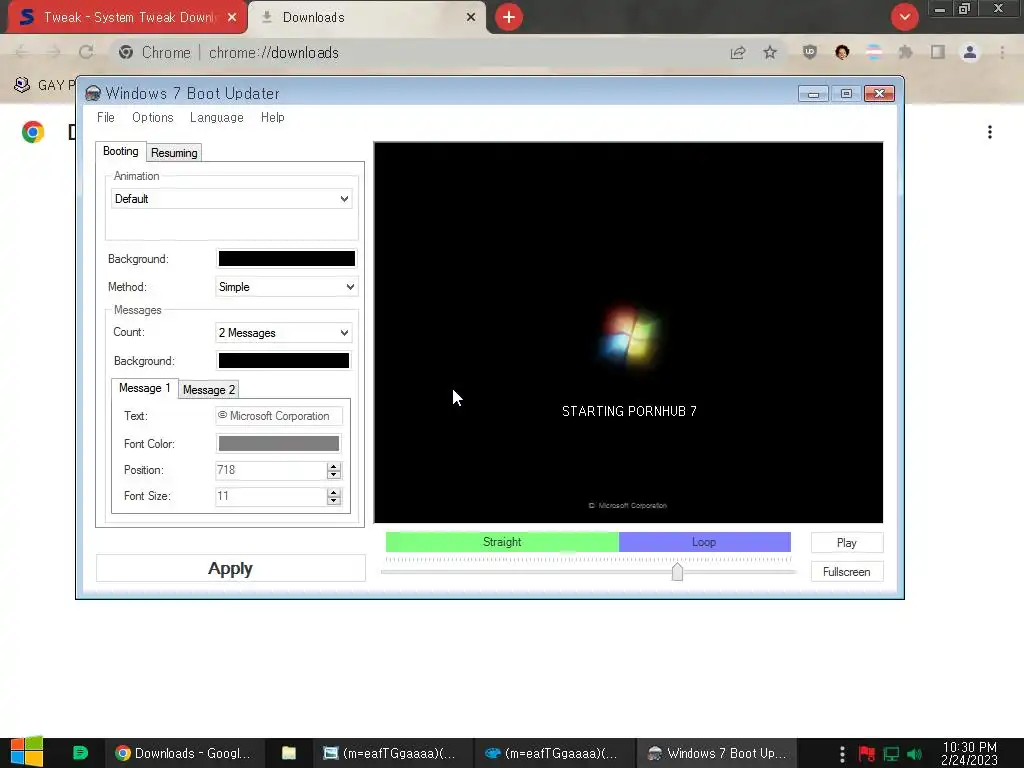Click the browser forward arrow
1024x768 pixels.
point(54,52)
